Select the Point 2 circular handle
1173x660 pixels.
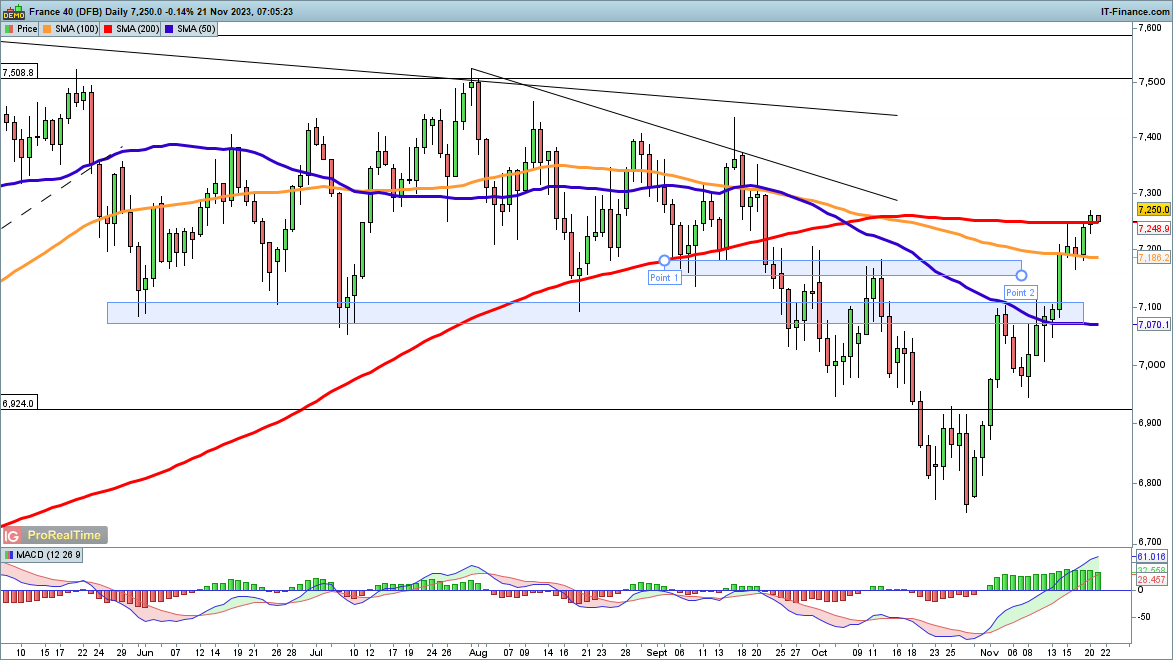(1021, 274)
